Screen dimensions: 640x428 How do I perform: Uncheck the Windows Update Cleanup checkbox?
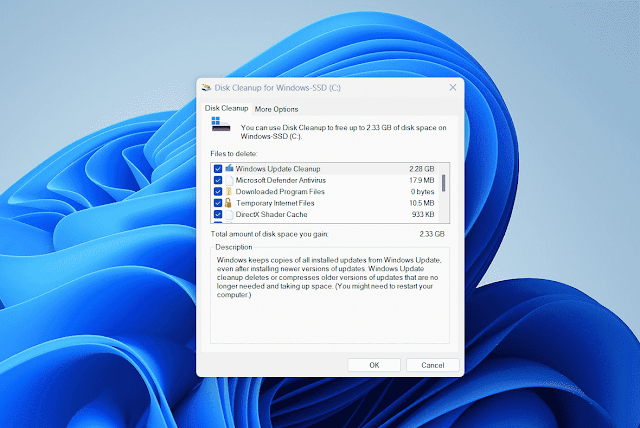tap(218, 169)
